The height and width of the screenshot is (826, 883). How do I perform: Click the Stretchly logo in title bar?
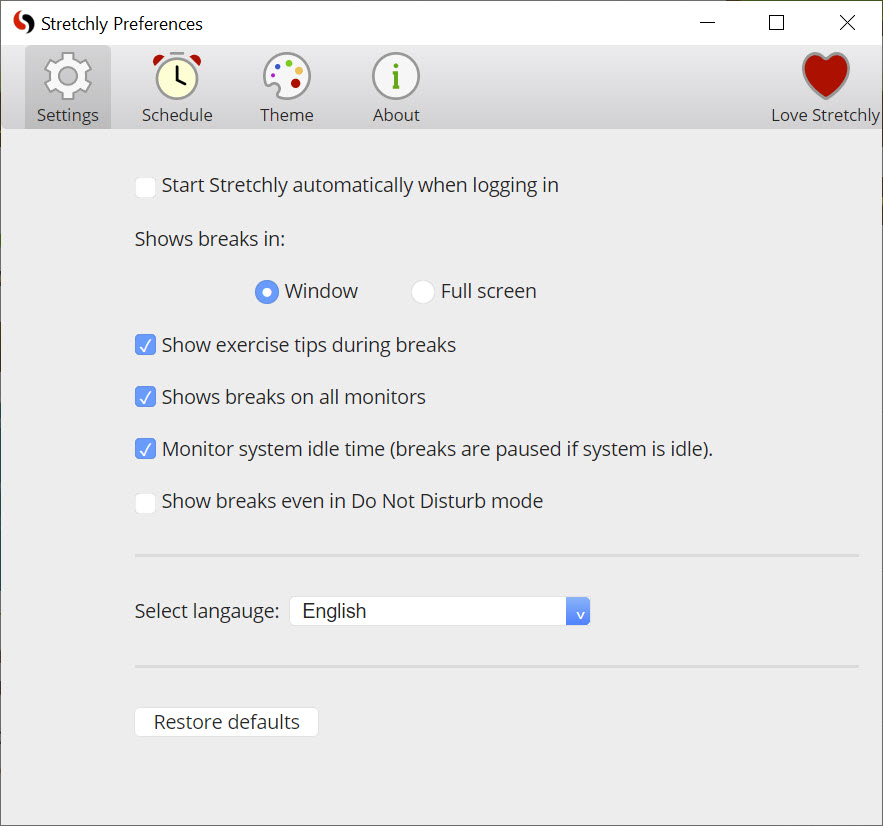pos(24,23)
